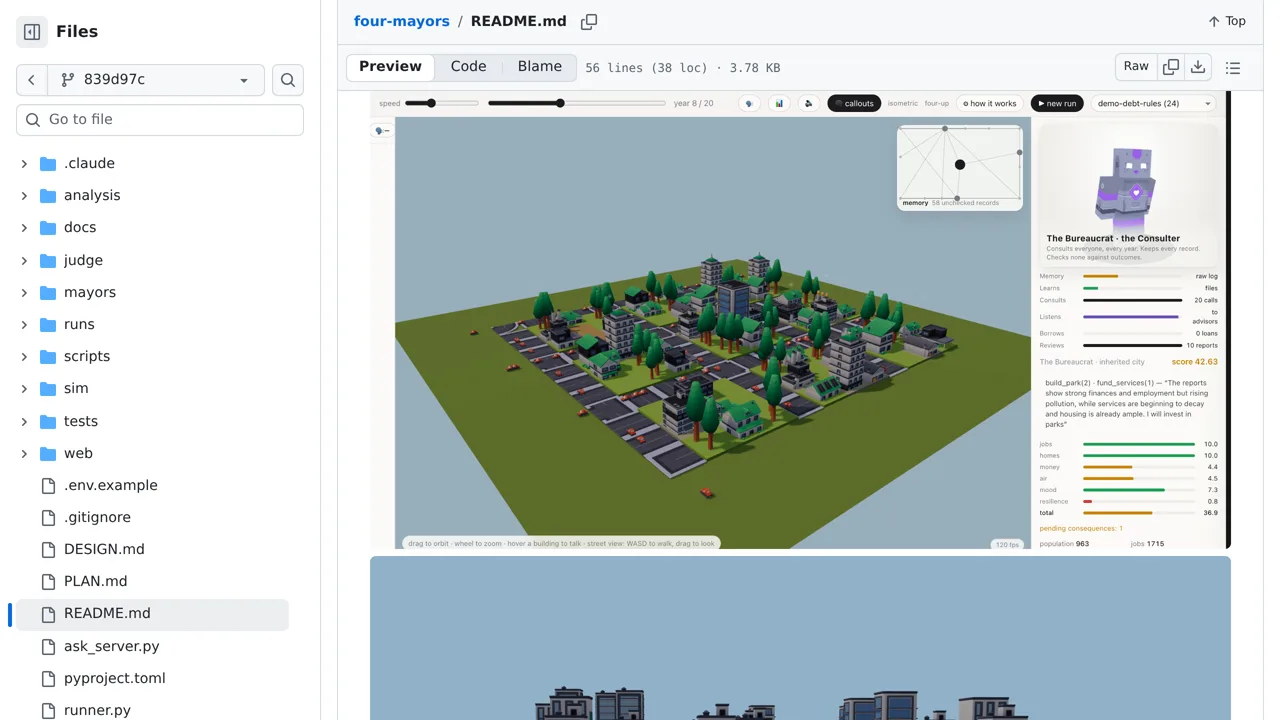Click the DESIGN.md file icon

[x=48, y=549]
